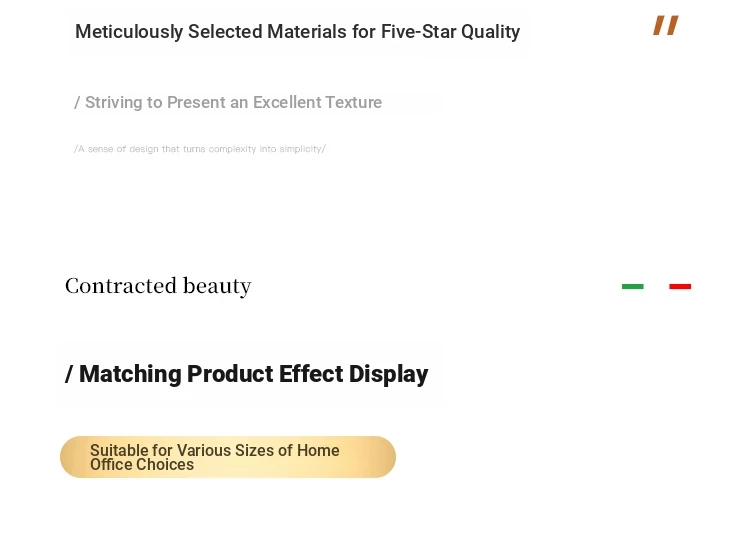Image resolution: width=750 pixels, height=547 pixels.
Task: Click the bold slash before 'Matching'
Action: 69,374
